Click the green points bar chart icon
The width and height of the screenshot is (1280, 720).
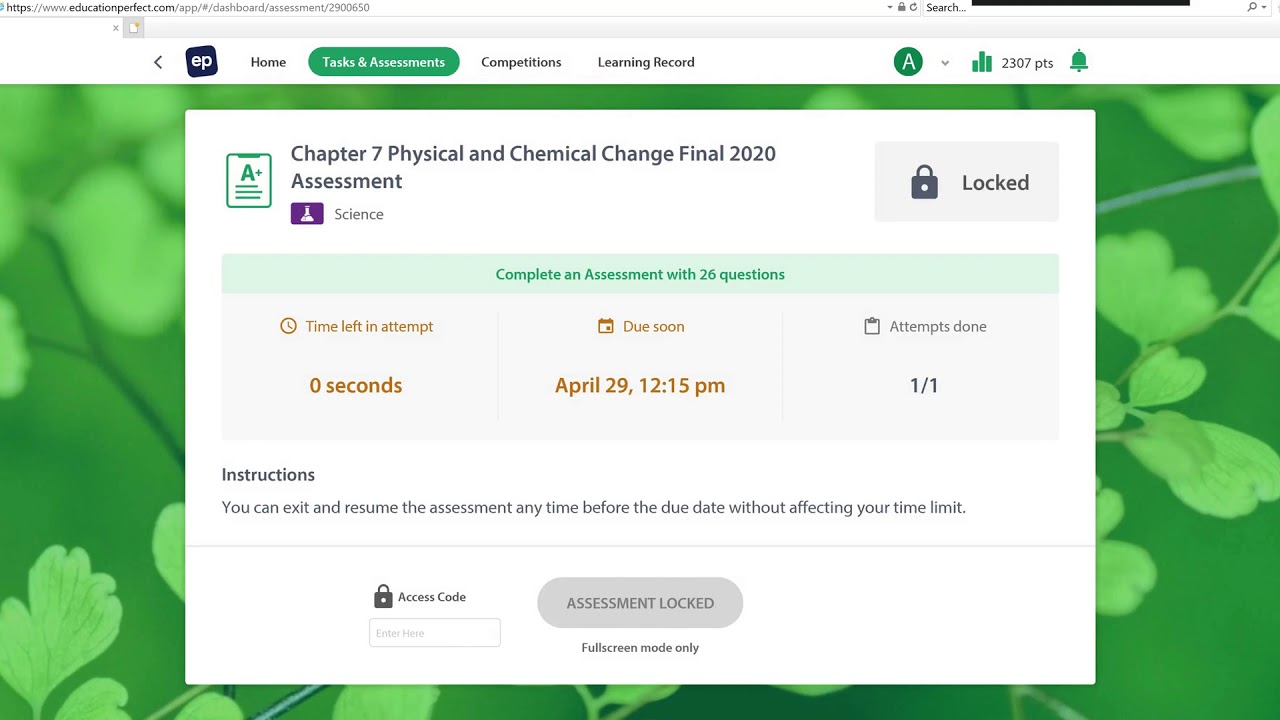pyautogui.click(x=982, y=62)
